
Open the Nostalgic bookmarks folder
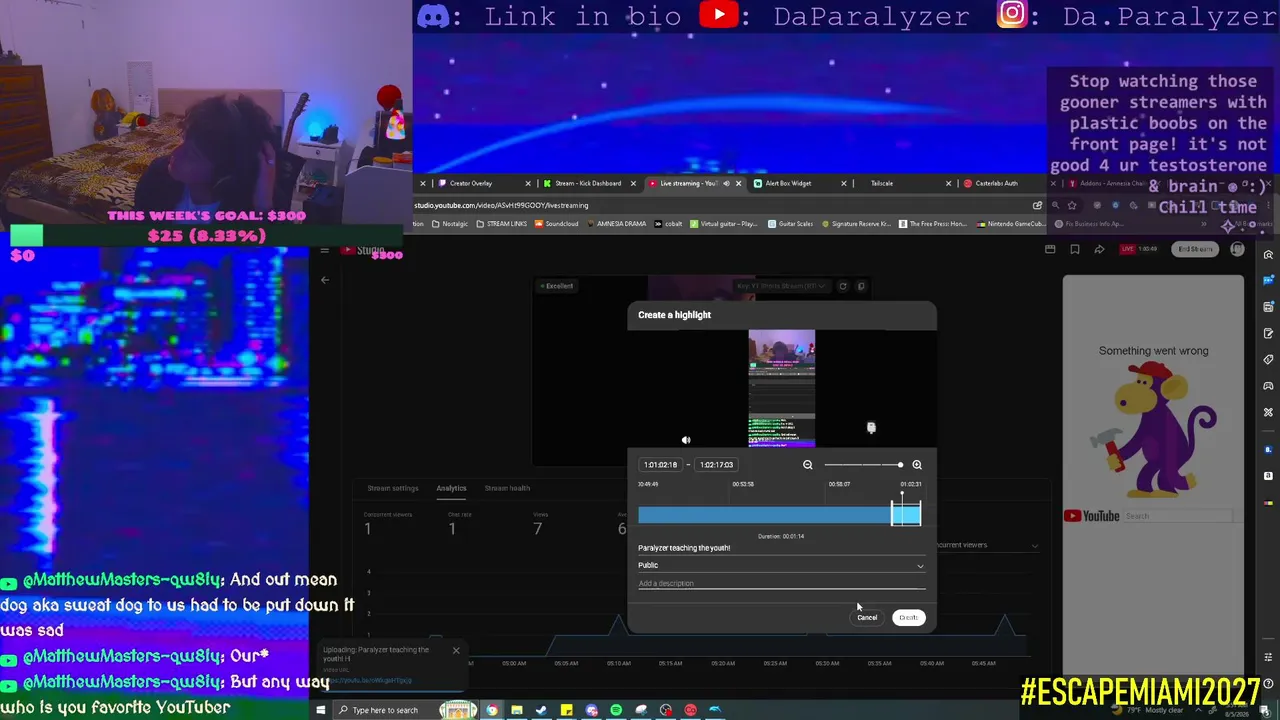tap(450, 224)
